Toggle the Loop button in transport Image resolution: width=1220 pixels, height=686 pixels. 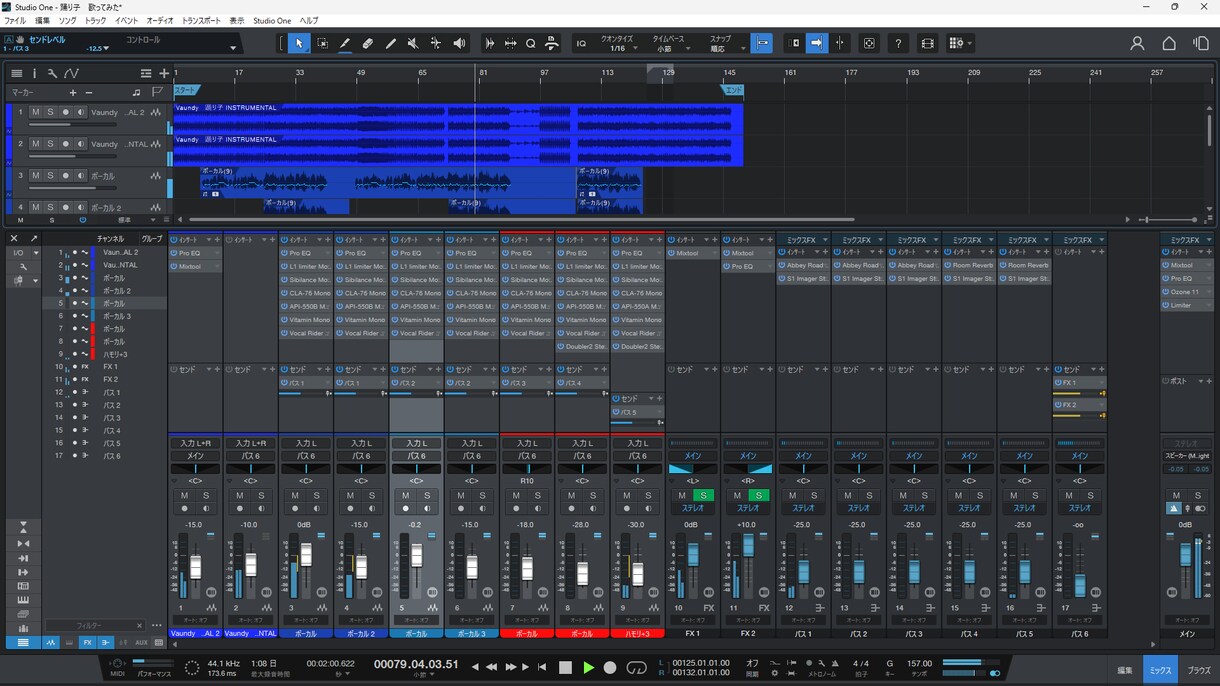pyautogui.click(x=637, y=667)
